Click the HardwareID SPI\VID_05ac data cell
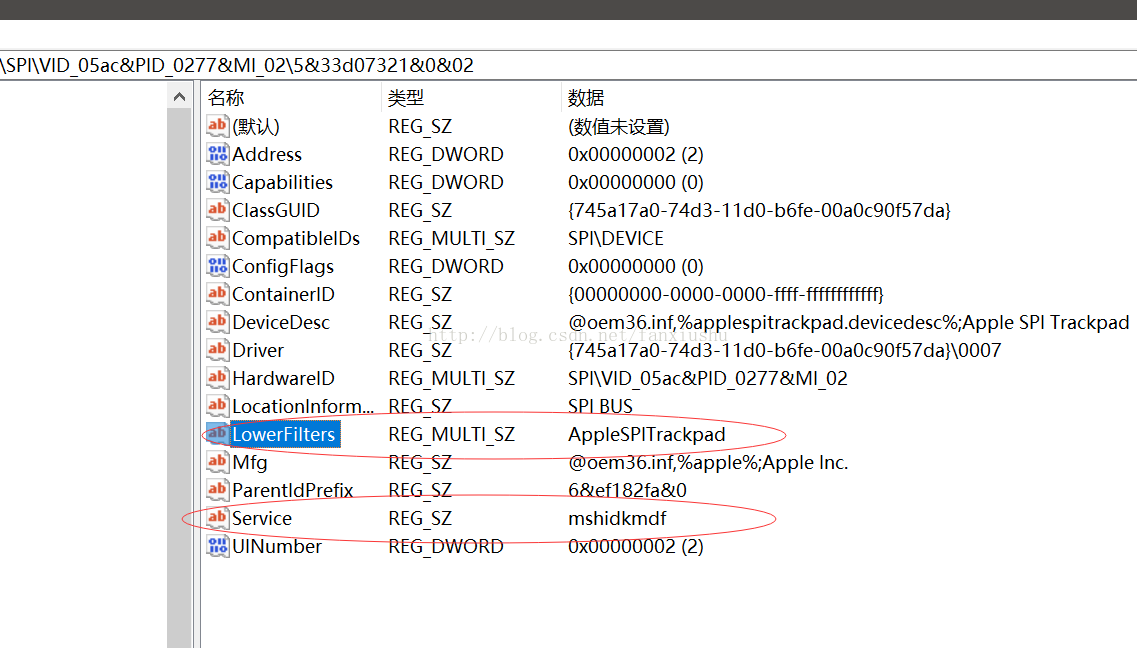The height and width of the screenshot is (648, 1137). pos(707,378)
